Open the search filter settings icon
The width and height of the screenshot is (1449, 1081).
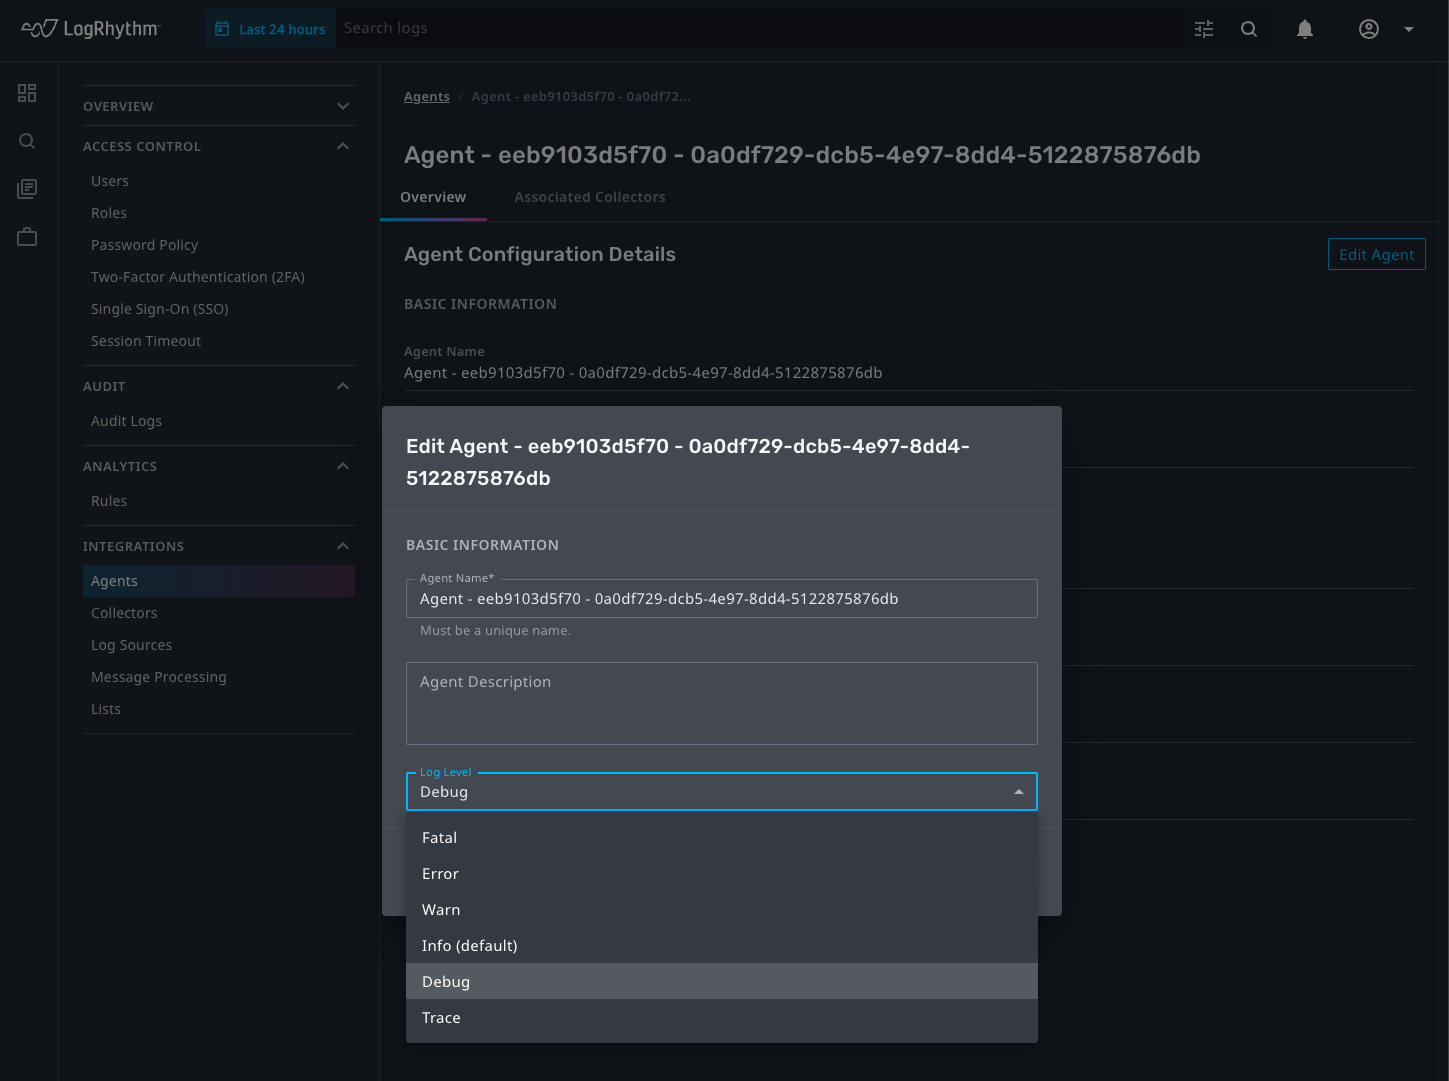(1204, 29)
